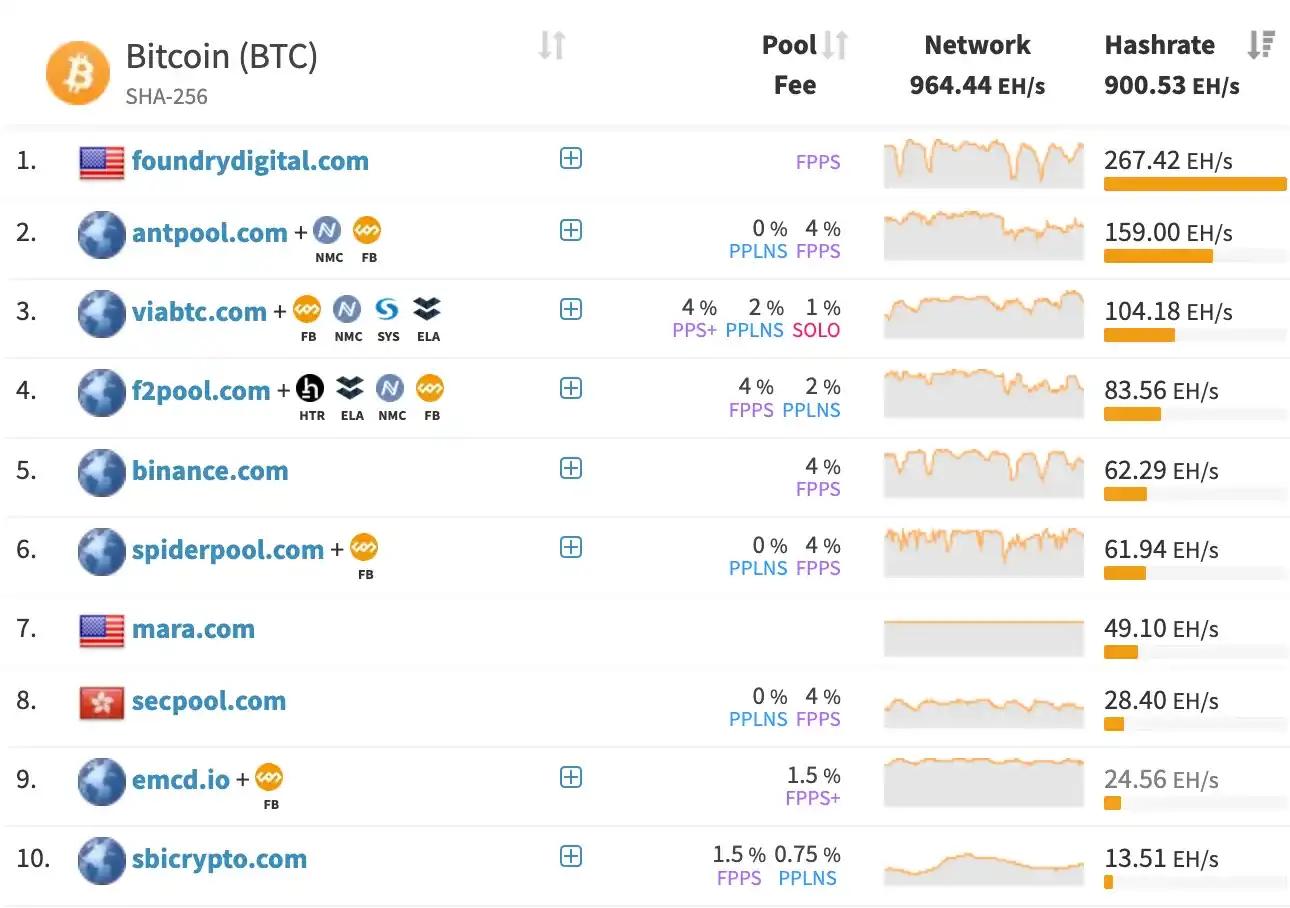Click the Hong Kong flag beside secpool.com
Screen dimensions: 1290x908
pyautogui.click(x=101, y=703)
